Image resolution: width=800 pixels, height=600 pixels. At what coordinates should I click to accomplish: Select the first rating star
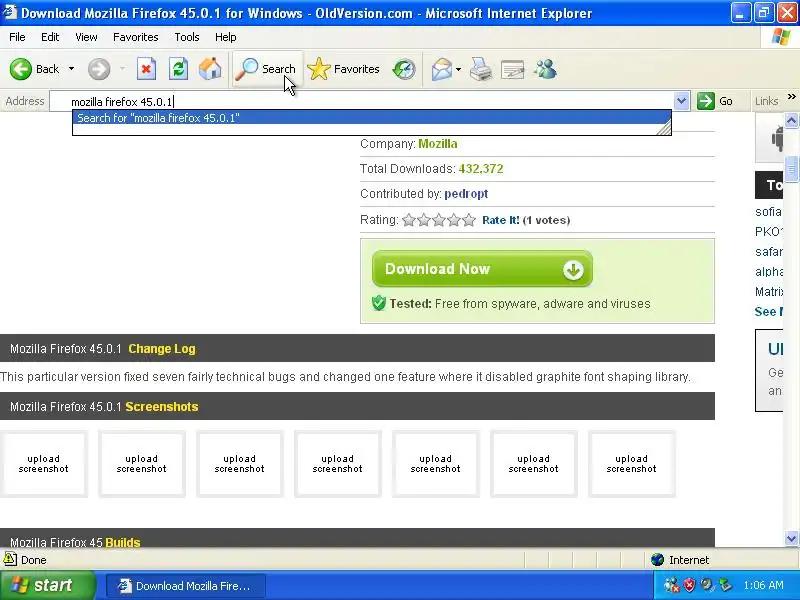(408, 220)
